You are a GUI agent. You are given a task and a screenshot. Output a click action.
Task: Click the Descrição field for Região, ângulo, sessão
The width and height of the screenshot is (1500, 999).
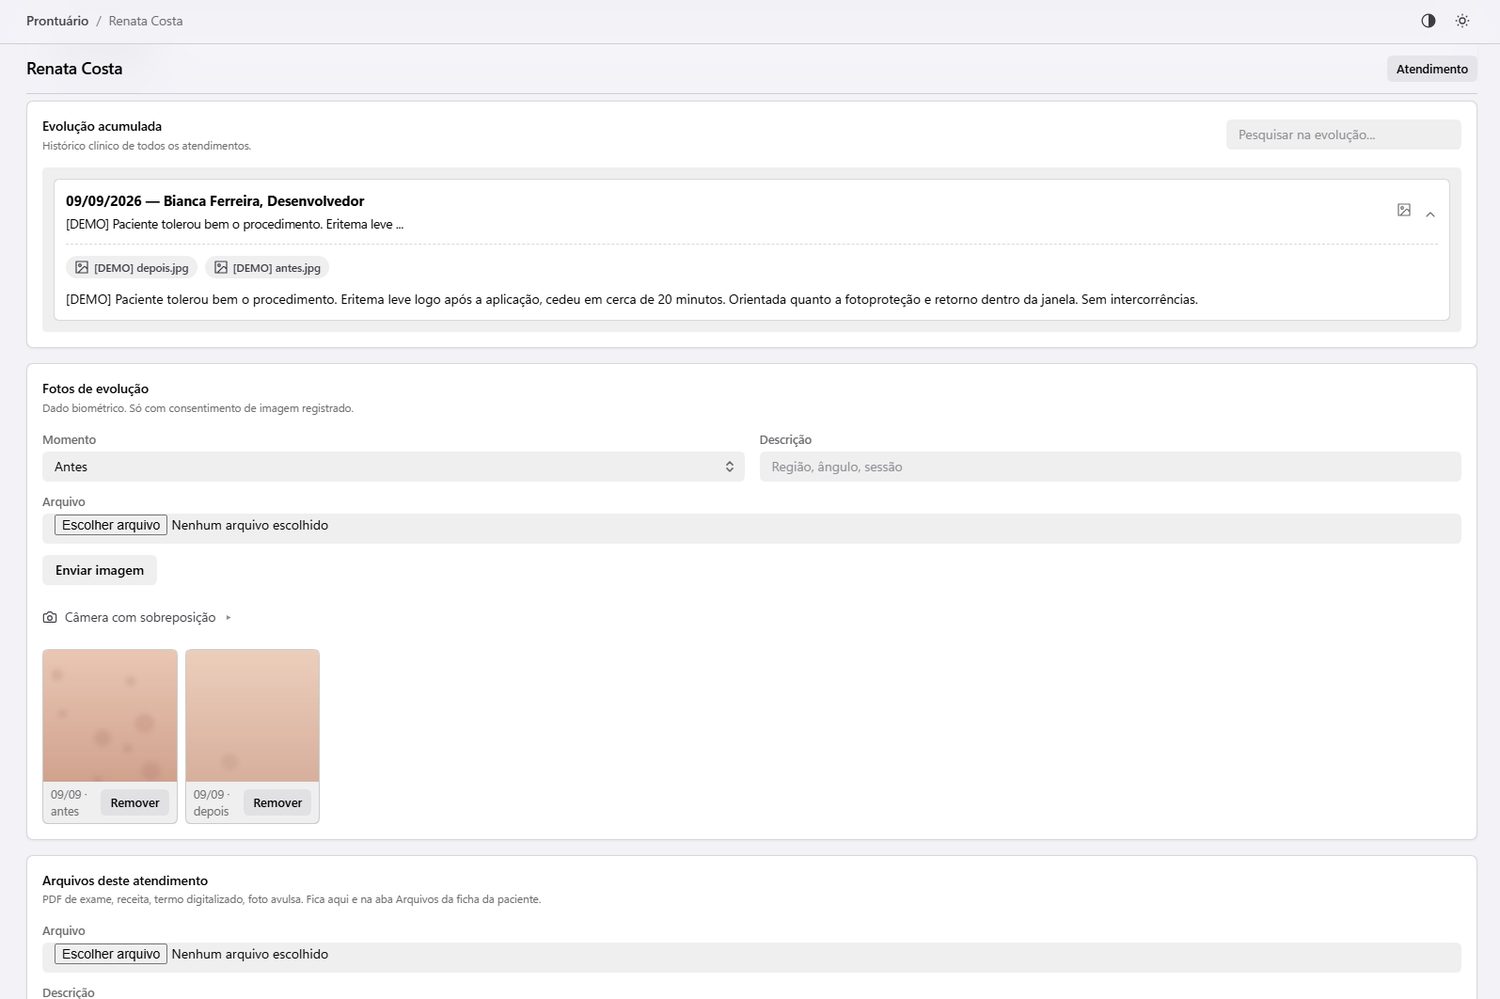pos(1110,467)
